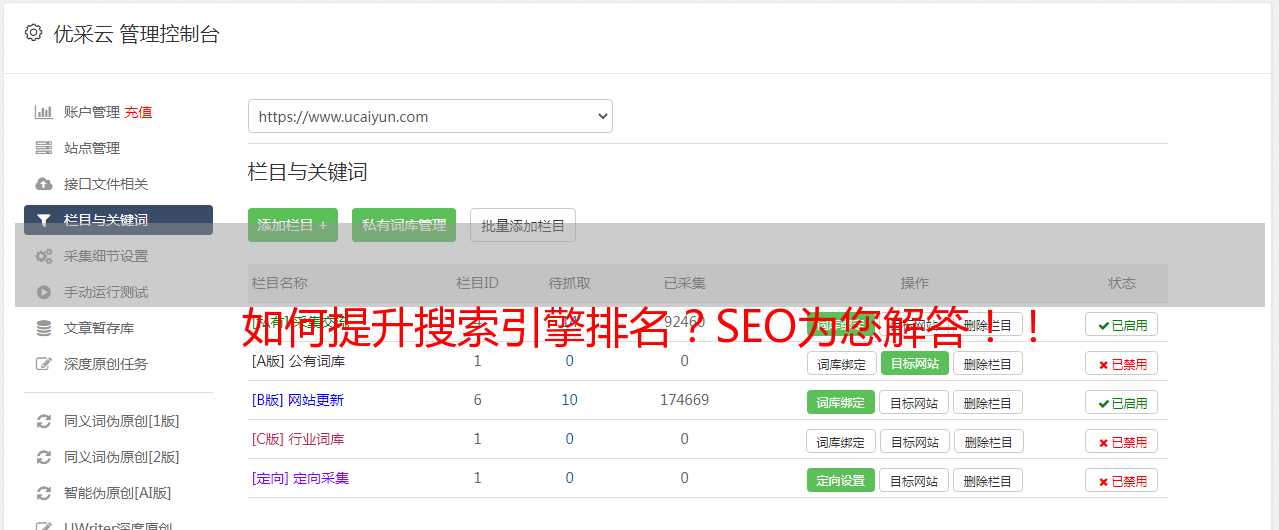Click the 批量添加栏目 button
This screenshot has height=530, width=1279.
coord(523,225)
